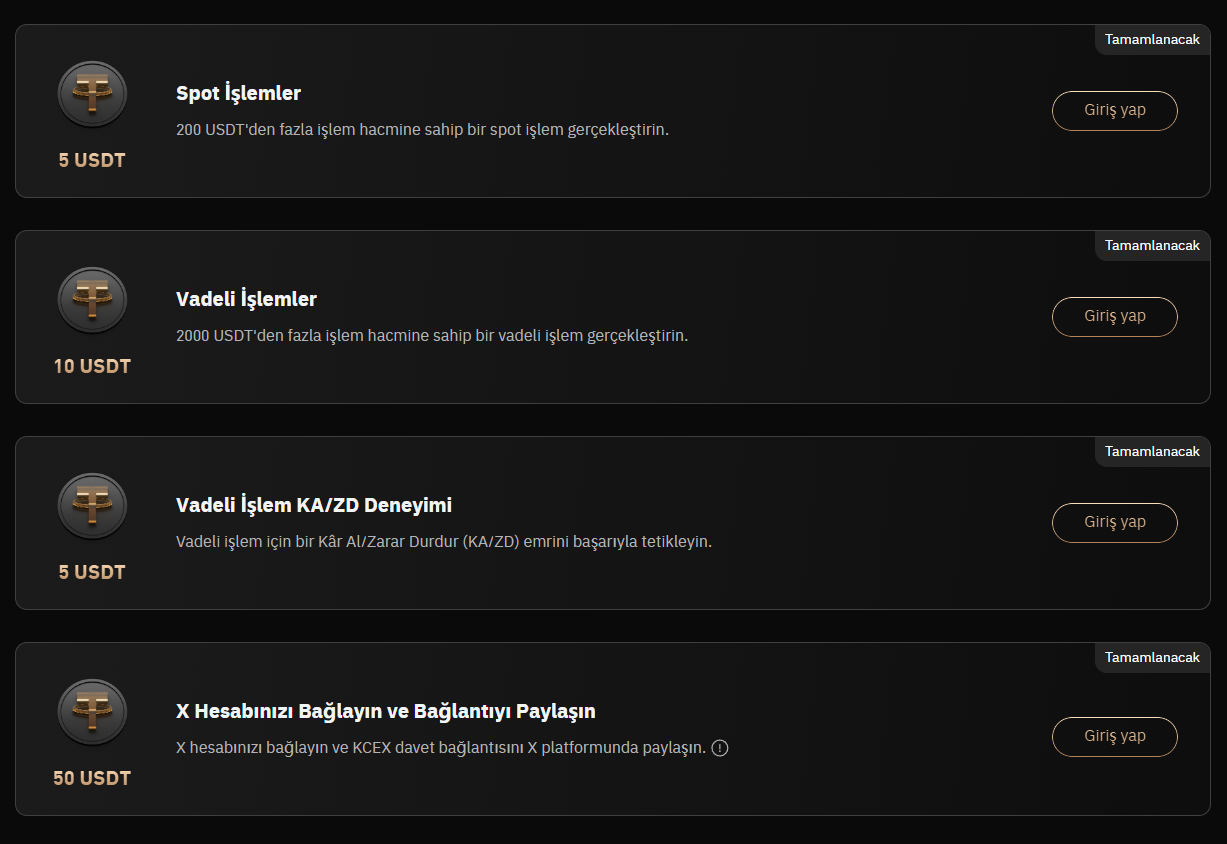Click the Tamamlanacak tag on Spot İşlemler card
The image size is (1227, 844).
coord(1152,40)
